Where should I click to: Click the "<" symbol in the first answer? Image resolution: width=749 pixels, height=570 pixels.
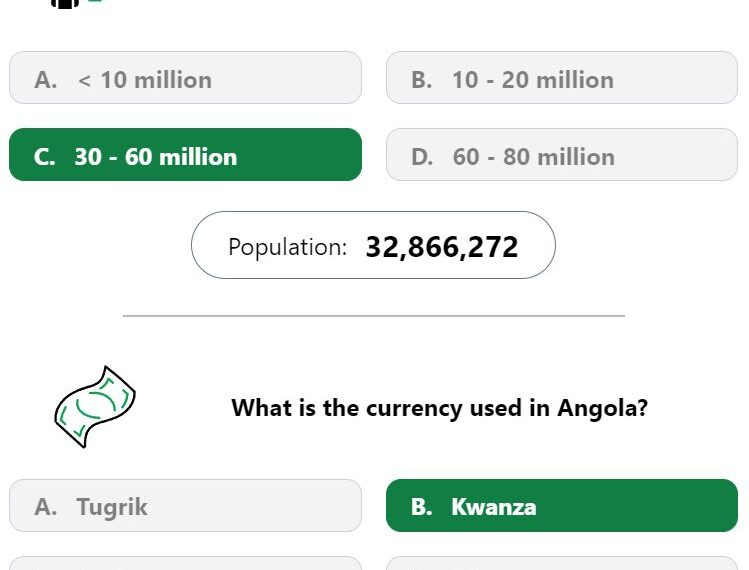click(x=84, y=80)
